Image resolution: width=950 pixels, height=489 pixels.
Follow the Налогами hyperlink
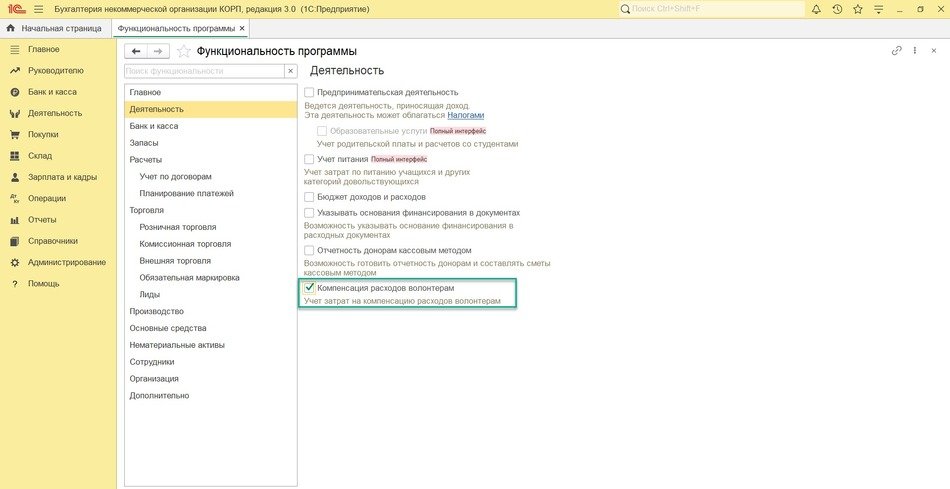(465, 115)
